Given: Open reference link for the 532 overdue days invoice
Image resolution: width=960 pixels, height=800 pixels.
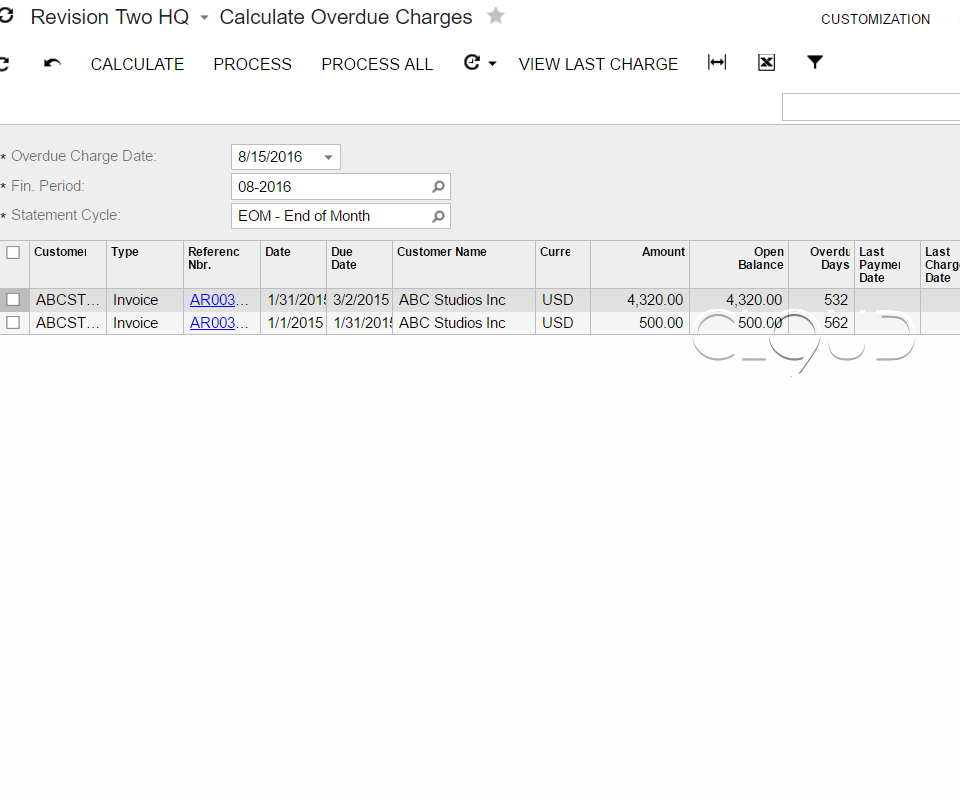Looking at the screenshot, I should click(219, 300).
